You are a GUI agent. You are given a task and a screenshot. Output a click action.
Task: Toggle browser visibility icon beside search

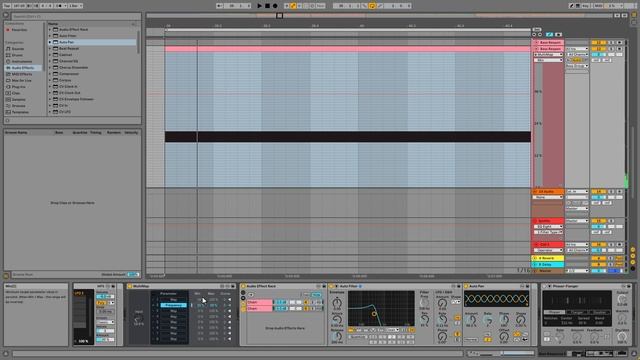click(6, 16)
